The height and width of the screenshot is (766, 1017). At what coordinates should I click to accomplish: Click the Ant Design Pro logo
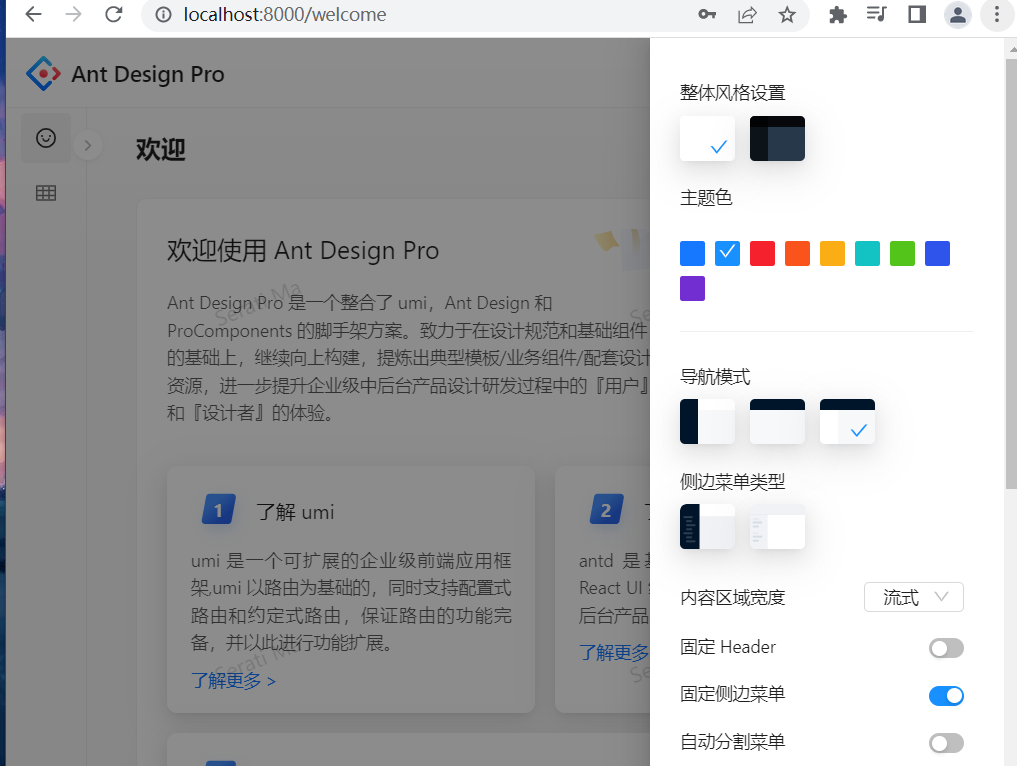coord(43,74)
